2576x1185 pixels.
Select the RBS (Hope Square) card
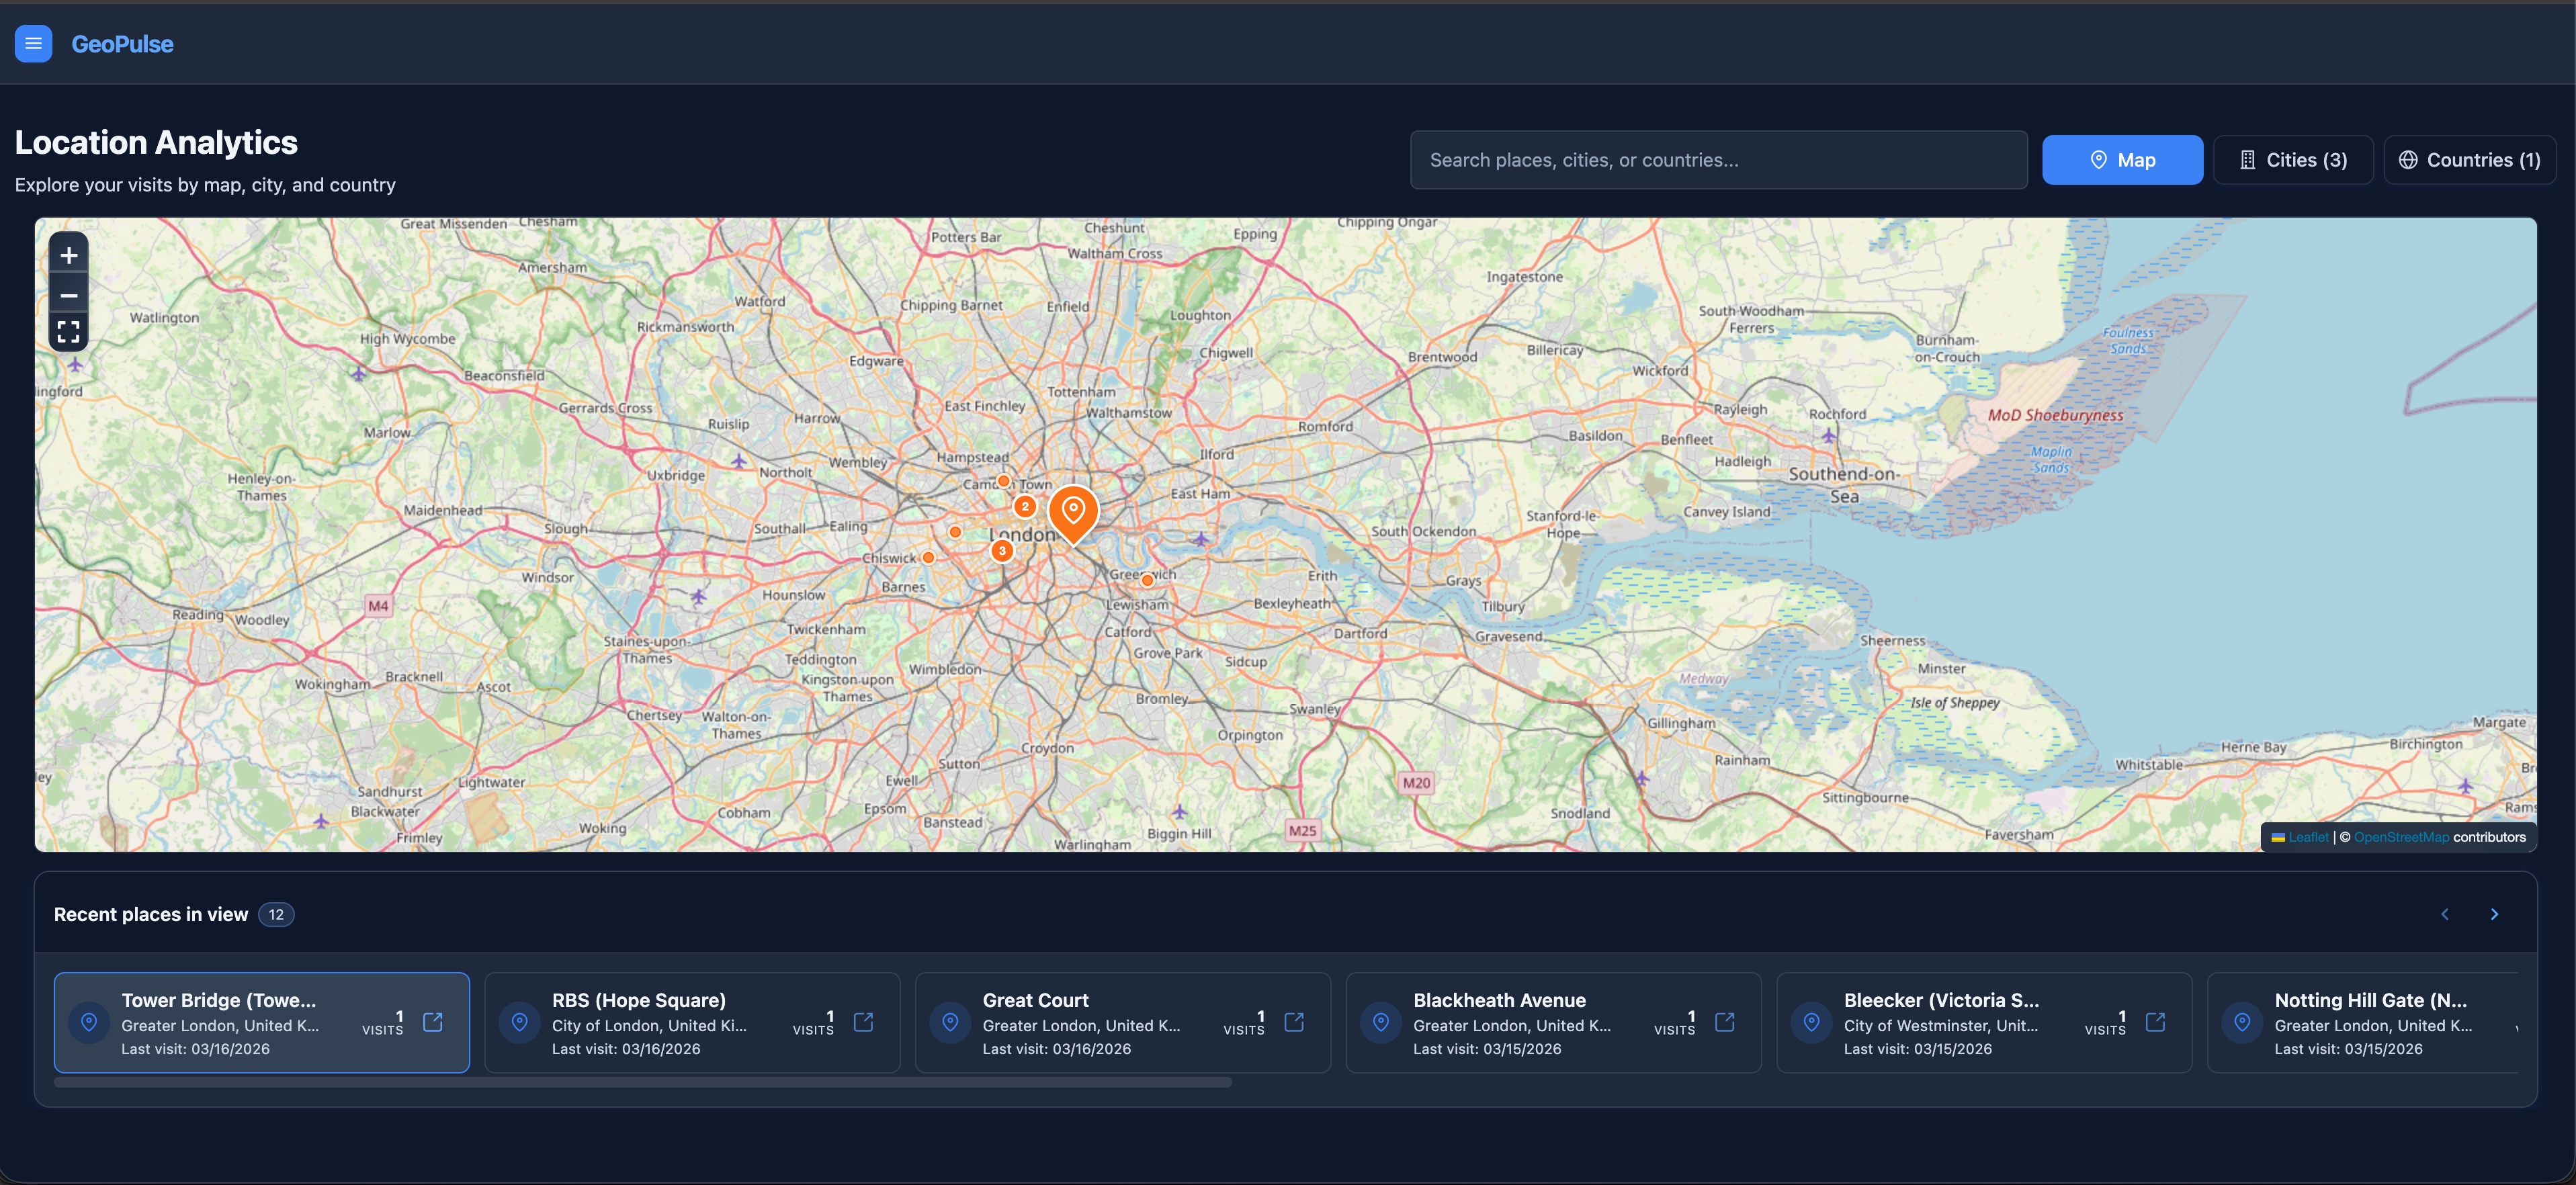point(692,1022)
